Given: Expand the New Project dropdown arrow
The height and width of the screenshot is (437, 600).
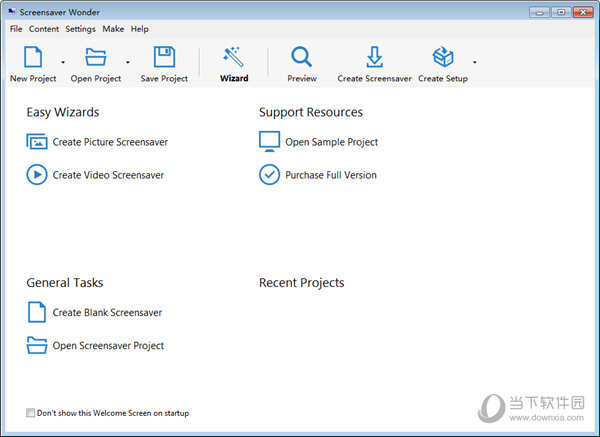Looking at the screenshot, I should [63, 62].
